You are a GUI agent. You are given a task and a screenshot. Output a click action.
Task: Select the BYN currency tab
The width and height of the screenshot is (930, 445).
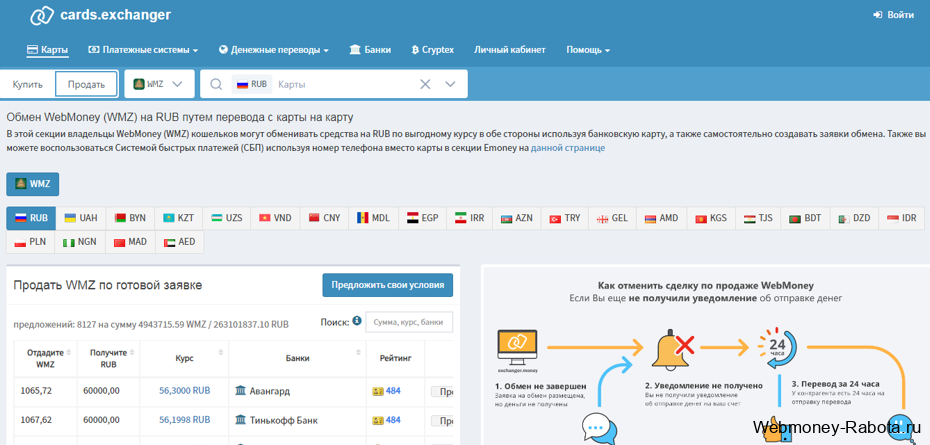click(130, 218)
